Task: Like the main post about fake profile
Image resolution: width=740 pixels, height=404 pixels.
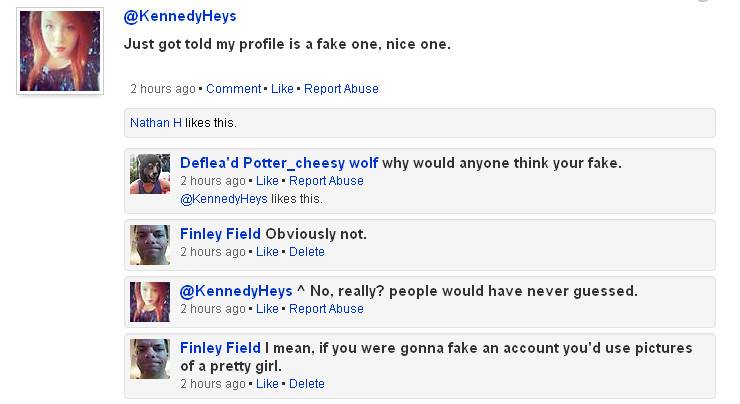Action: [x=282, y=89]
